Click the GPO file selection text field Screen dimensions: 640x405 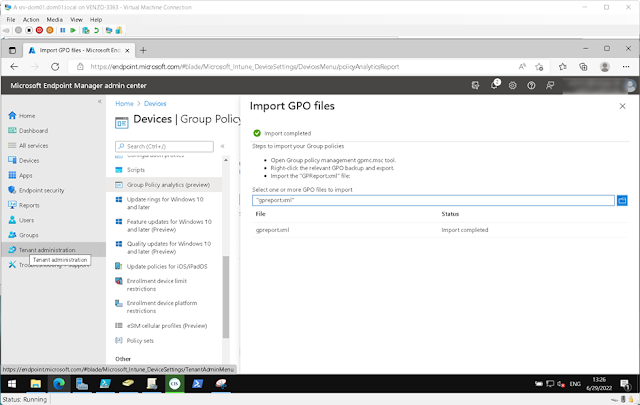[x=433, y=200]
